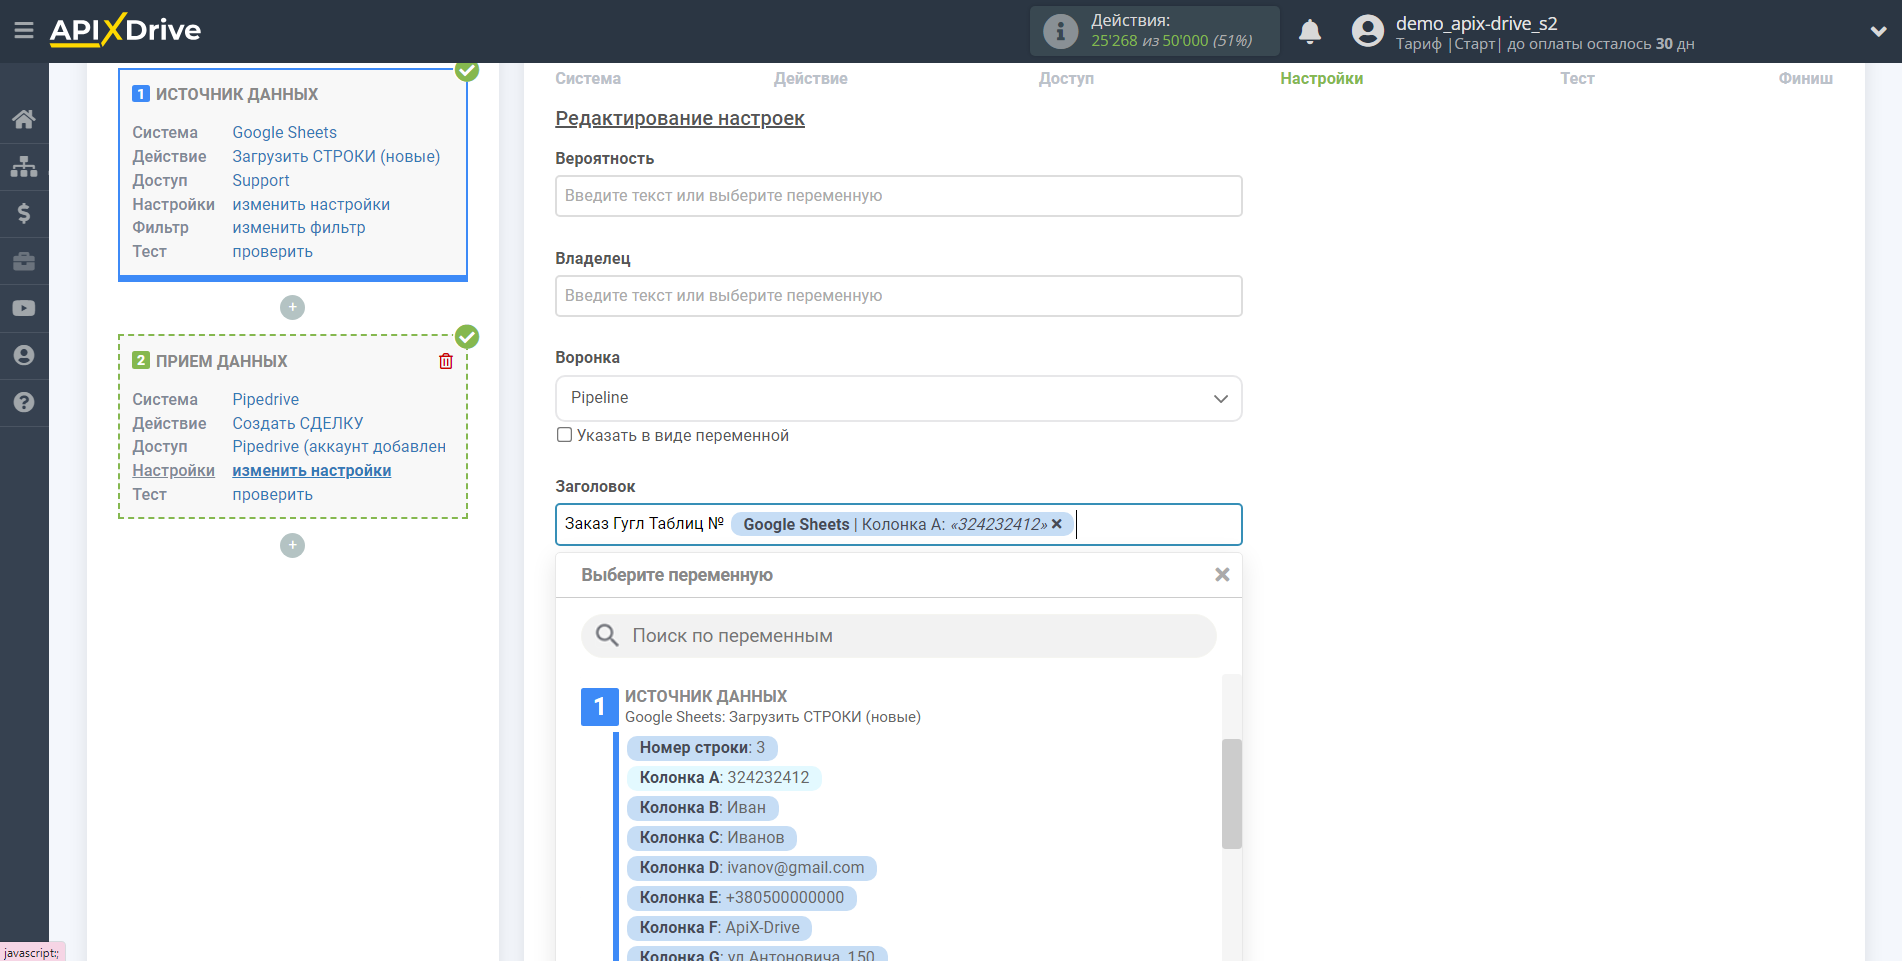
Task: Go to the Настройки step tab
Action: point(1321,78)
